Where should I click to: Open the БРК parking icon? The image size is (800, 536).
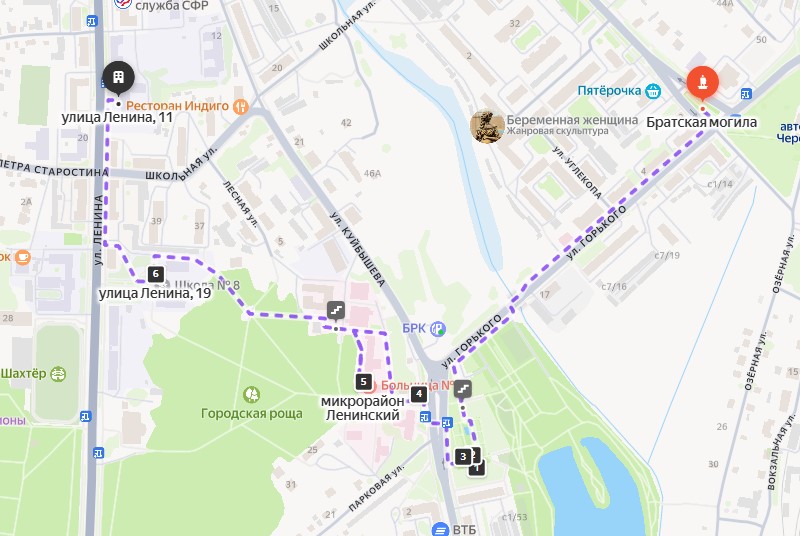pyautogui.click(x=438, y=329)
